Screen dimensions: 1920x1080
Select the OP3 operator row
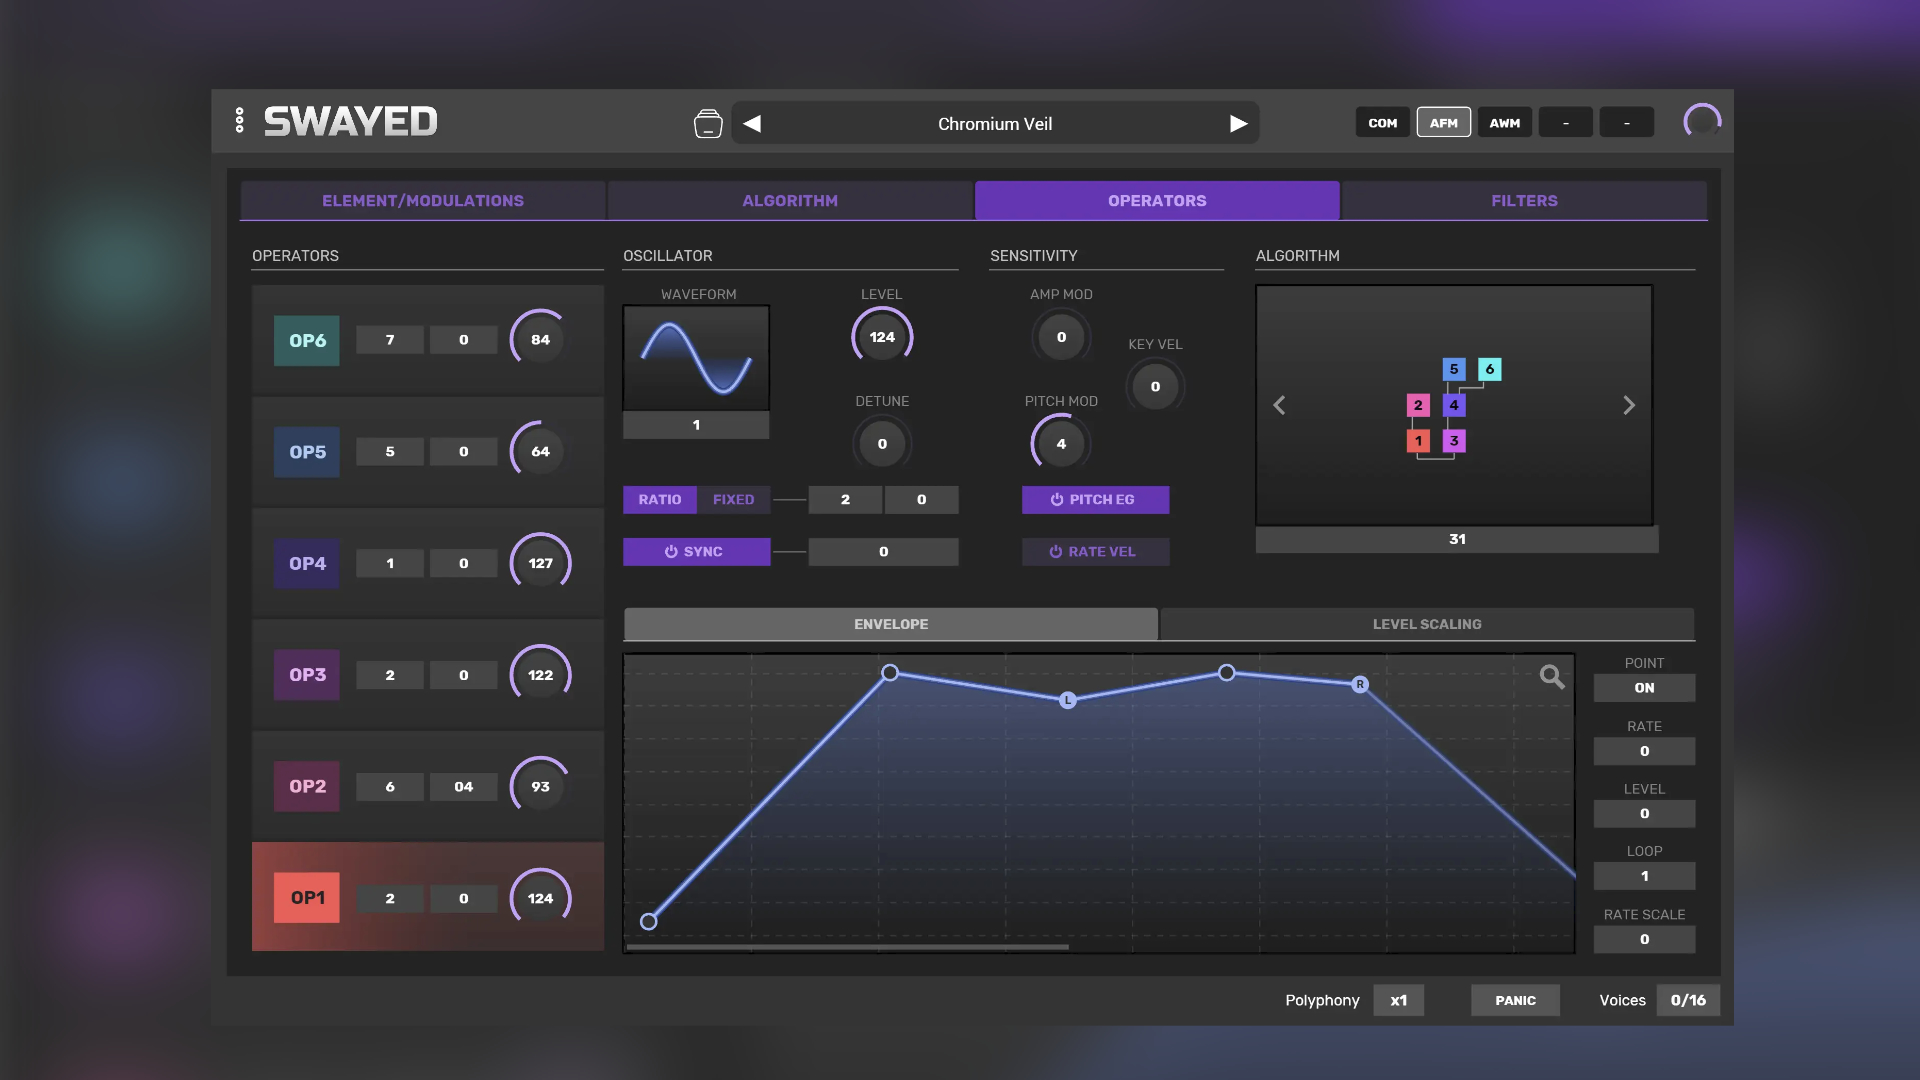[x=307, y=675]
